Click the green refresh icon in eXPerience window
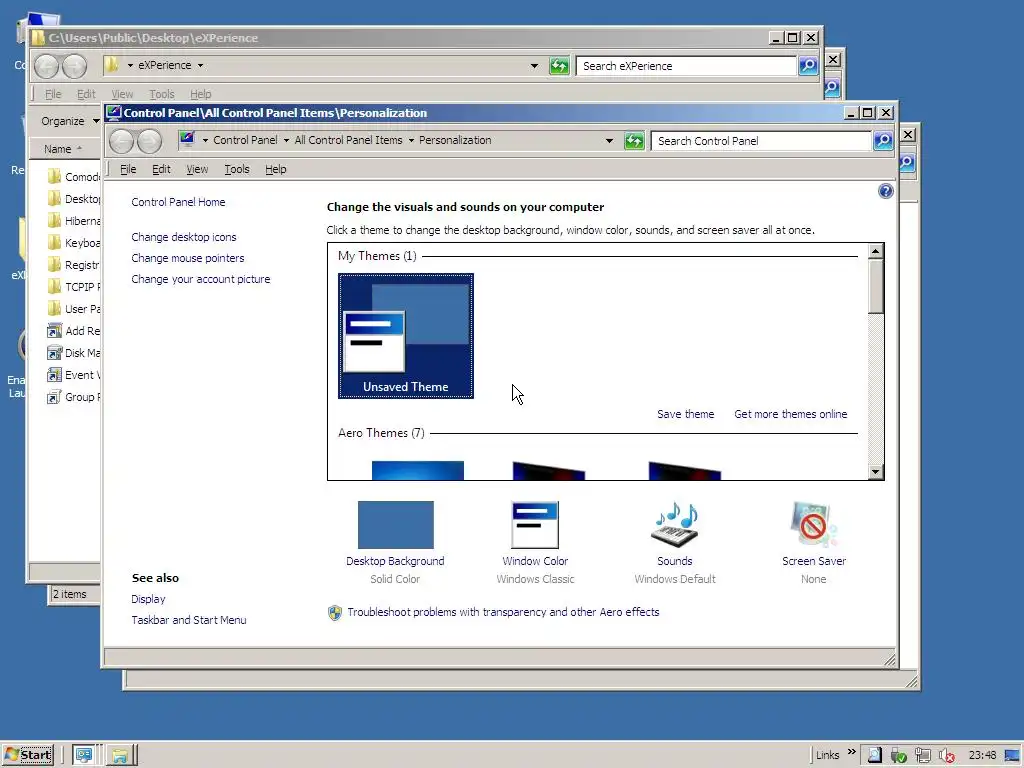 coord(559,65)
